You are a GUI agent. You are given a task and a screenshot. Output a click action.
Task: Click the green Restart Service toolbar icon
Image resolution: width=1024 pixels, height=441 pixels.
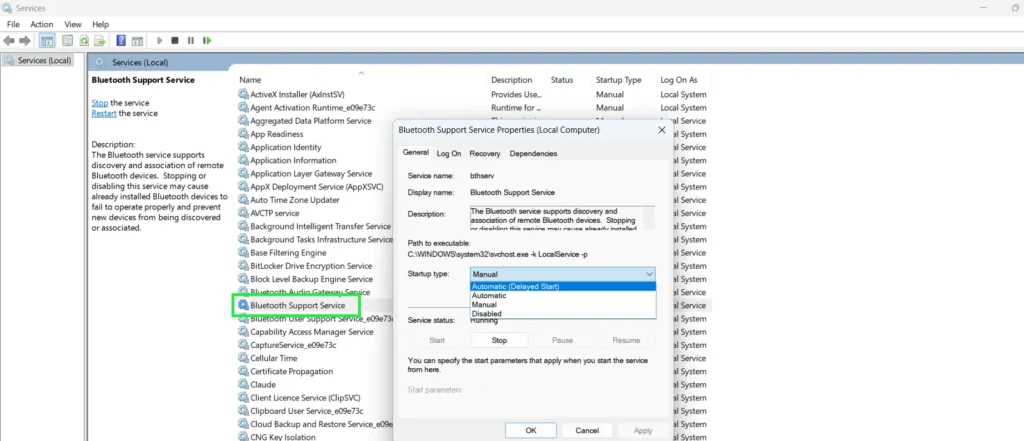tap(207, 41)
